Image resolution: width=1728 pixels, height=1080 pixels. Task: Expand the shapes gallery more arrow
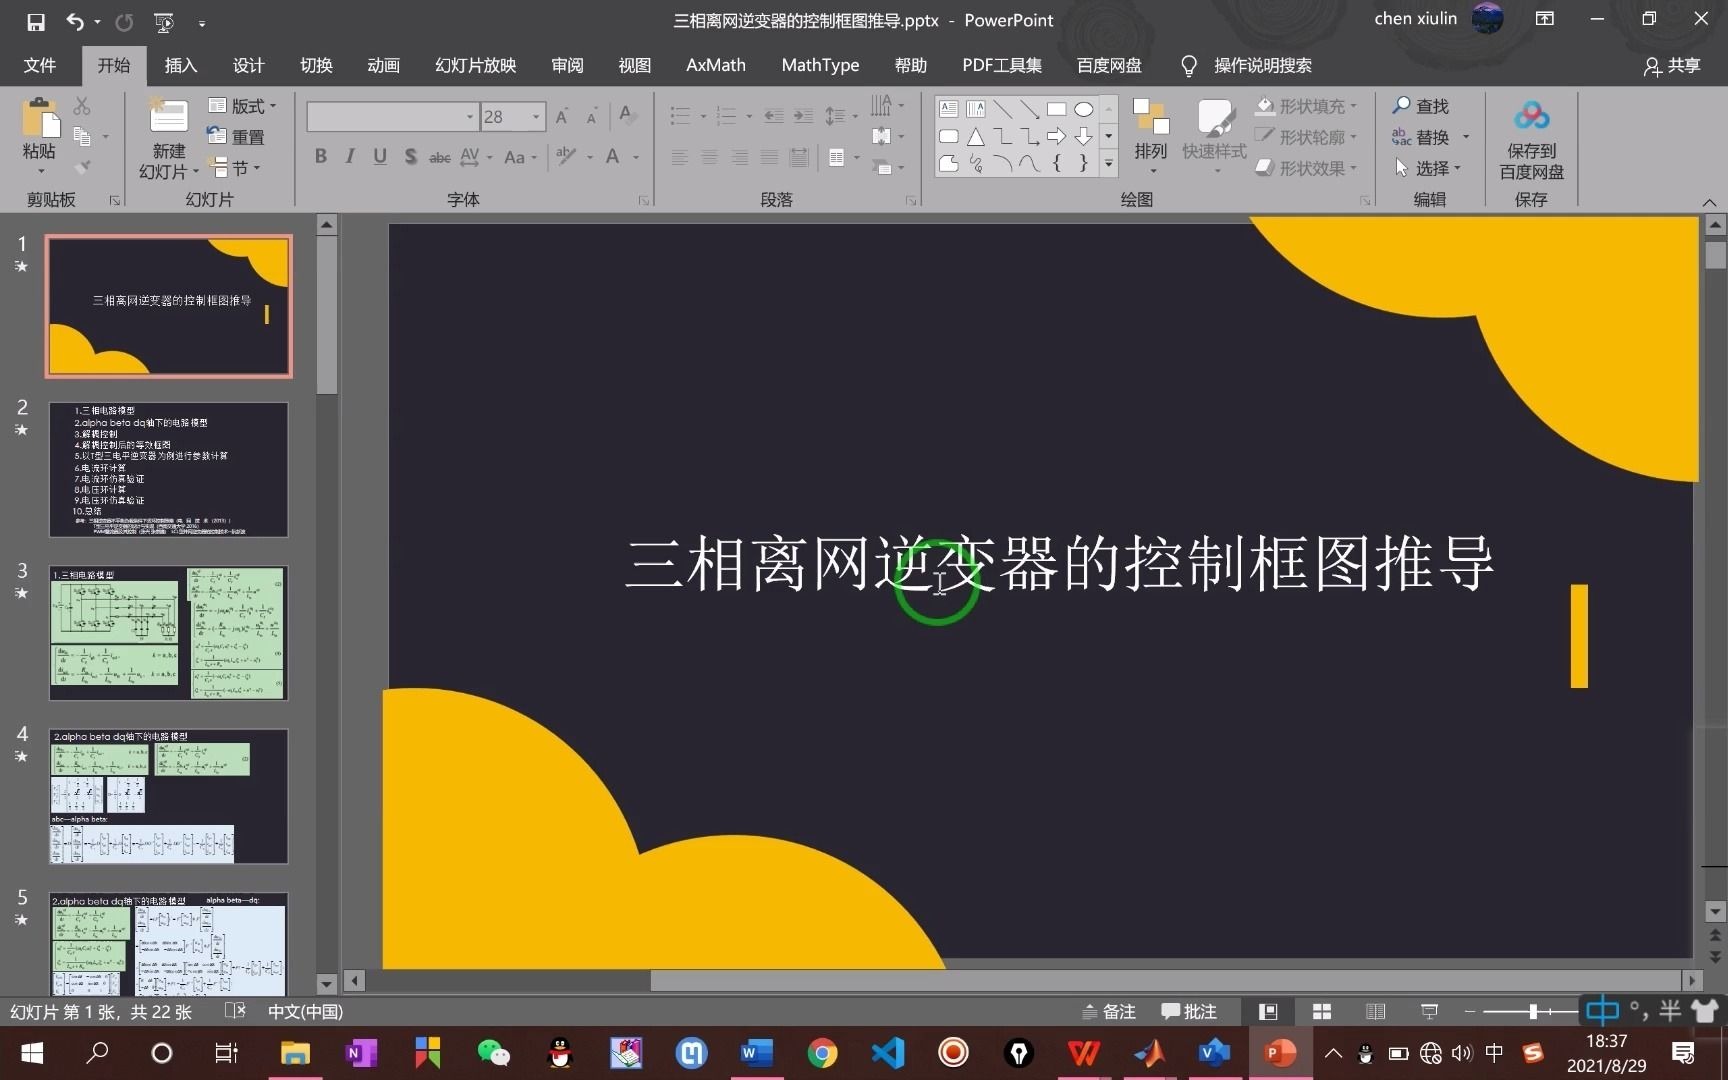coord(1108,163)
